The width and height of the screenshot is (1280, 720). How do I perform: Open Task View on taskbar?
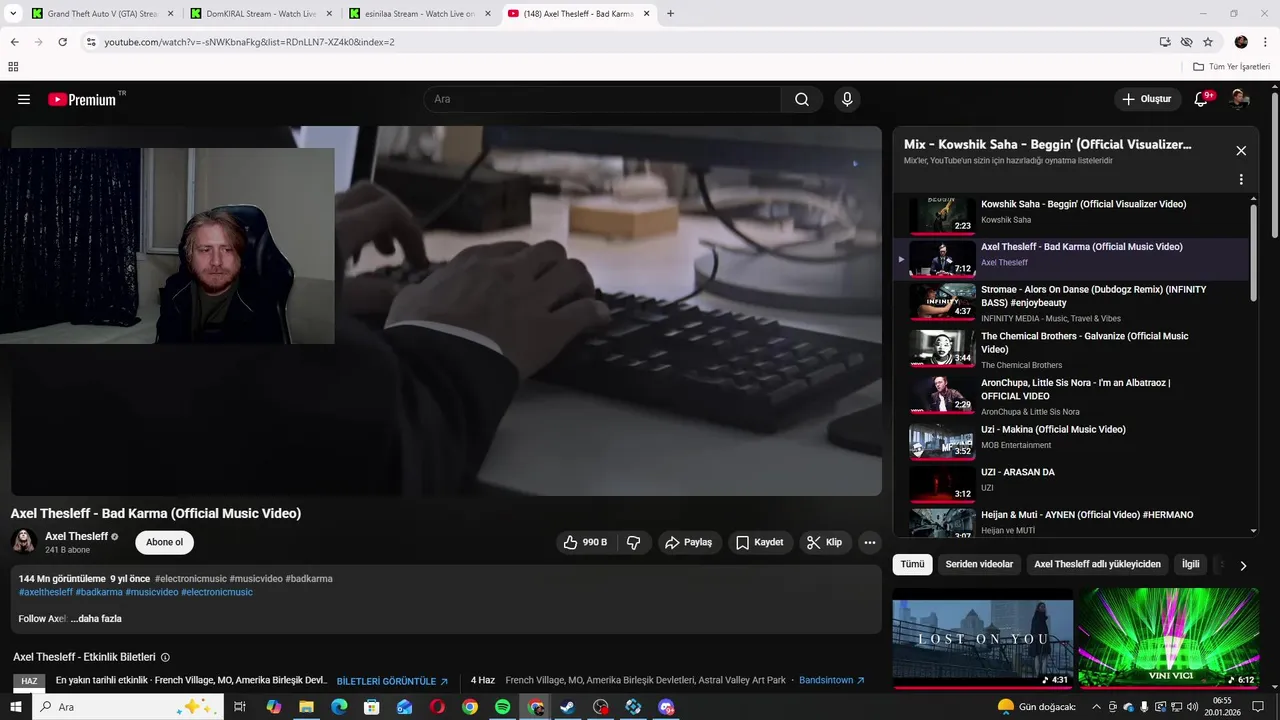click(x=240, y=707)
